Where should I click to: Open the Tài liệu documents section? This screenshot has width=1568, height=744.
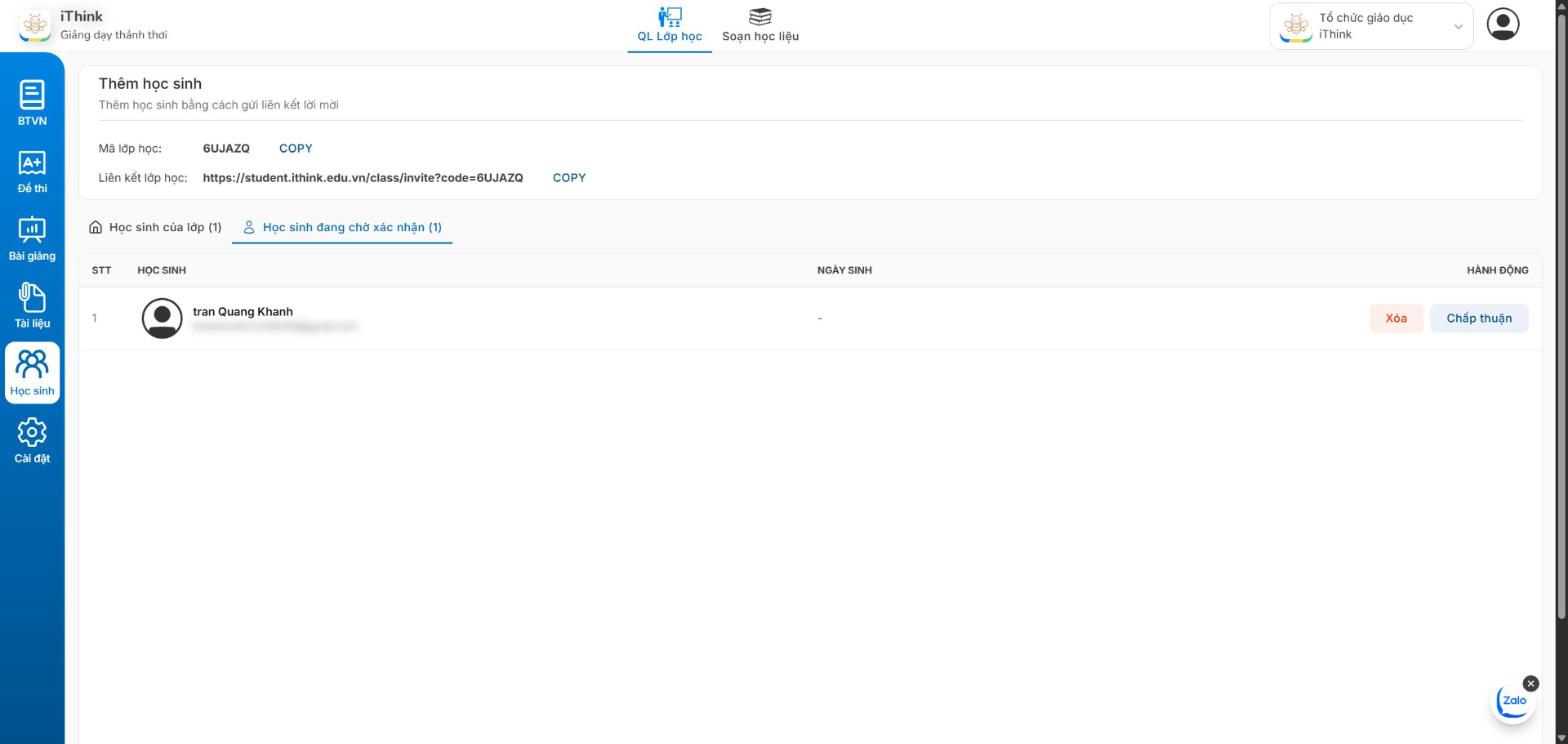(x=32, y=306)
